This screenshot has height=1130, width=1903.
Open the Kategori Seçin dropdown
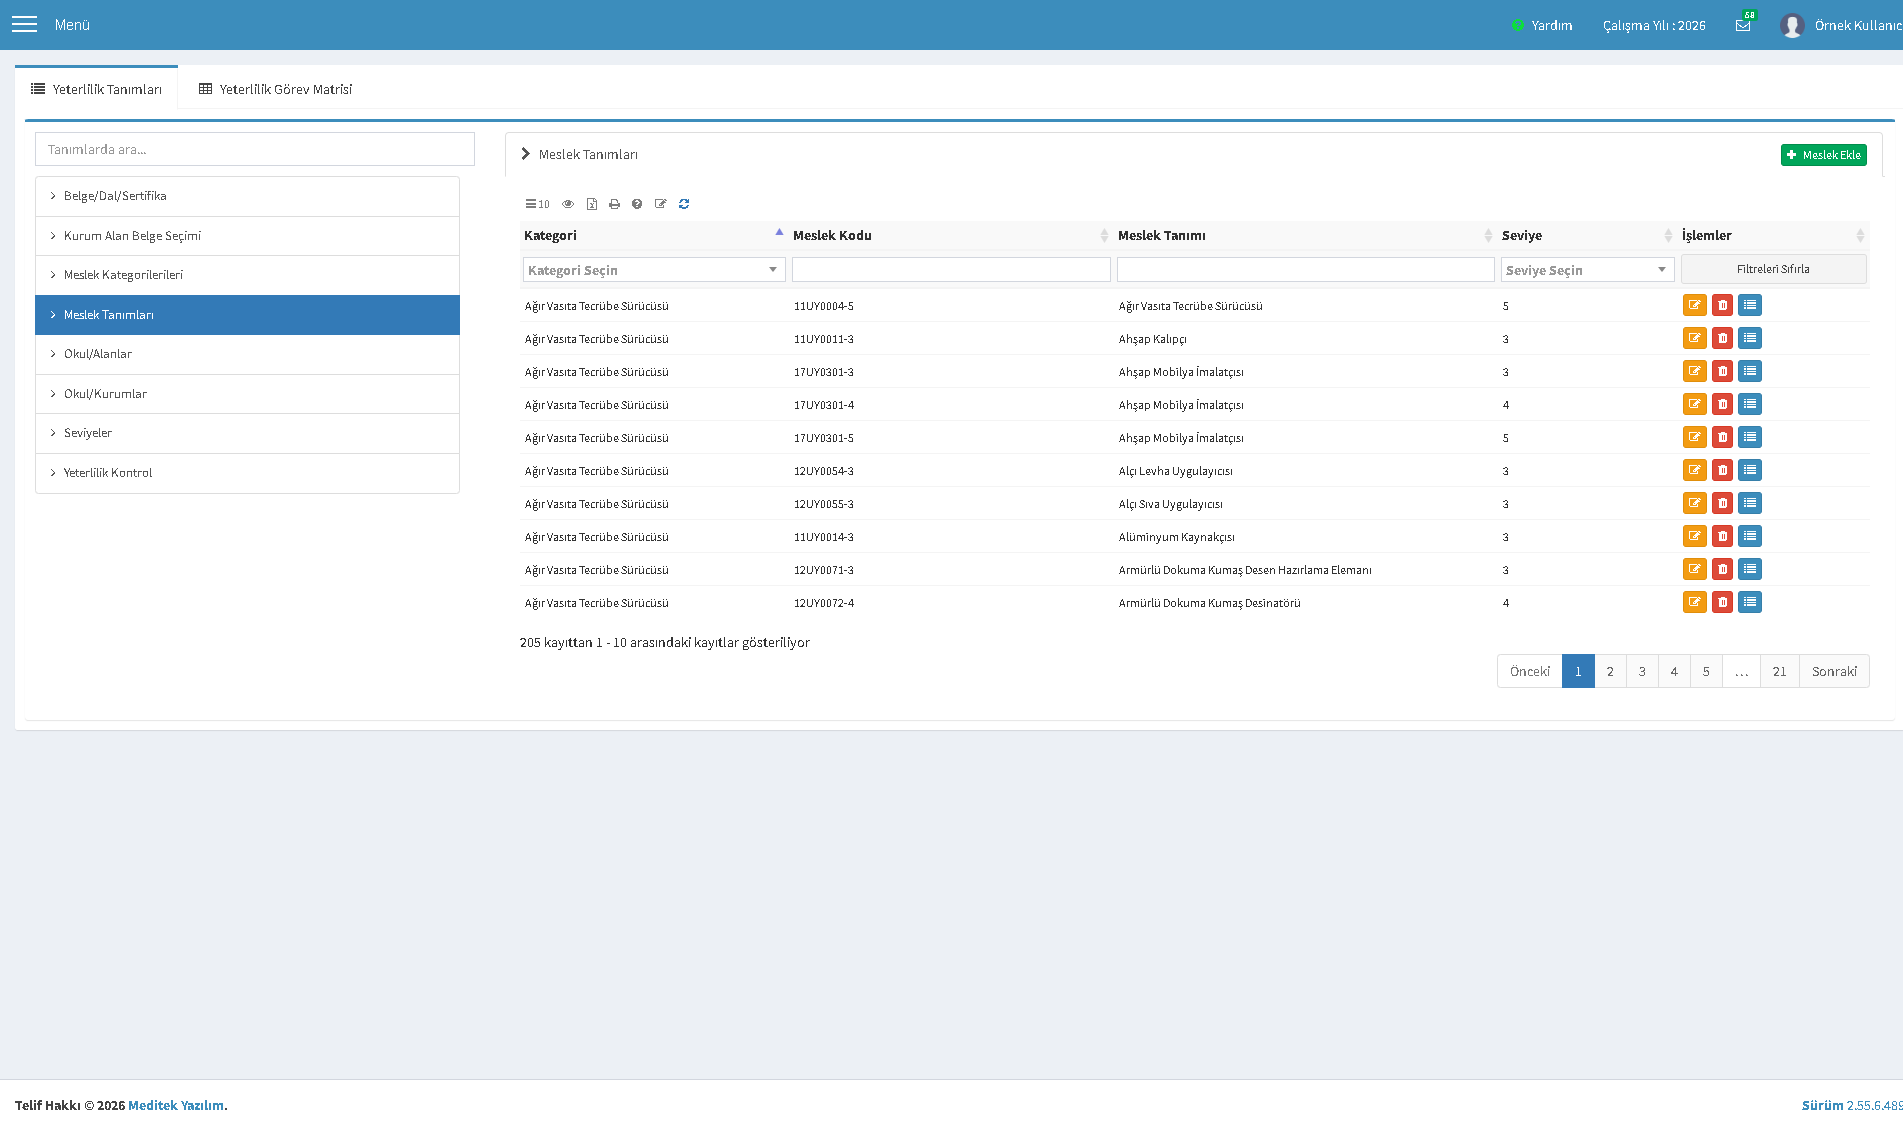654,270
